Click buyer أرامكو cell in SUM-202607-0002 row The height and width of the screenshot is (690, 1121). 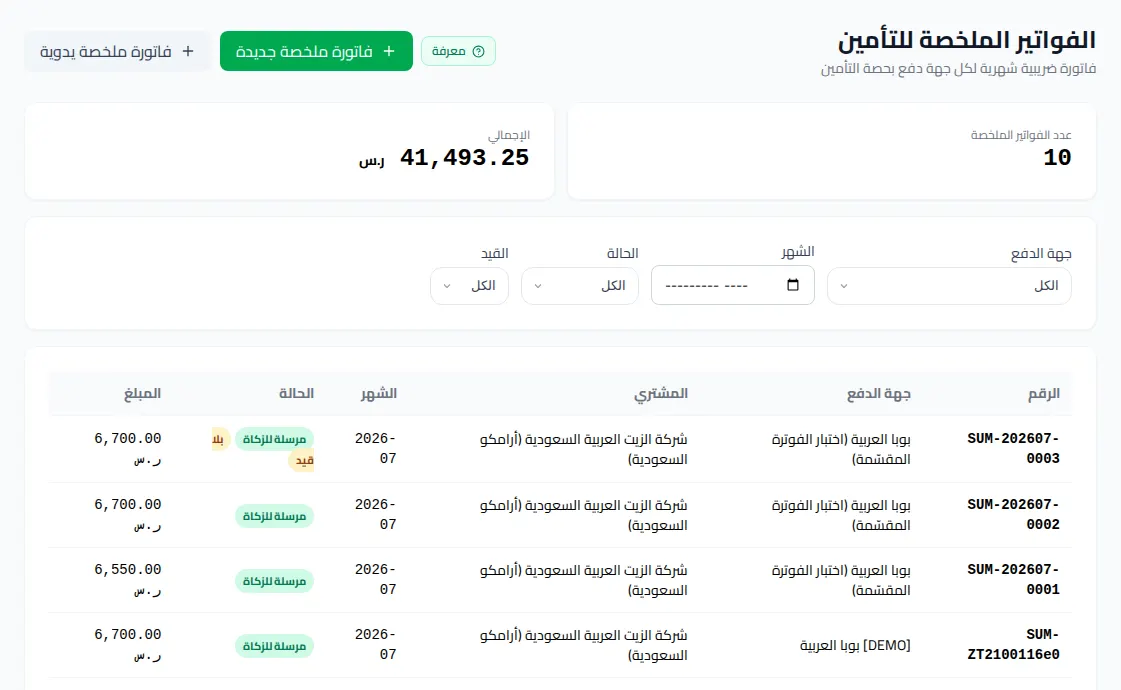(x=583, y=515)
